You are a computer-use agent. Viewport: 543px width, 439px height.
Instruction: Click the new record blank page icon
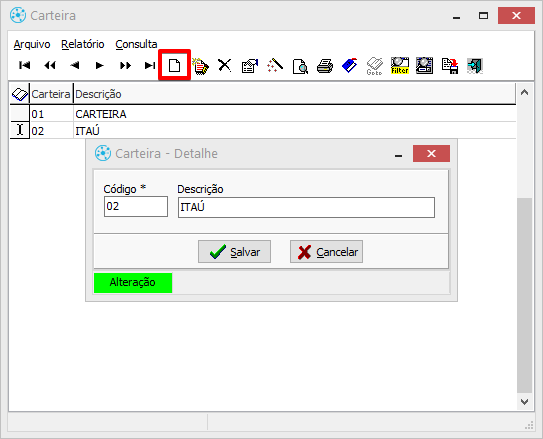pos(174,65)
